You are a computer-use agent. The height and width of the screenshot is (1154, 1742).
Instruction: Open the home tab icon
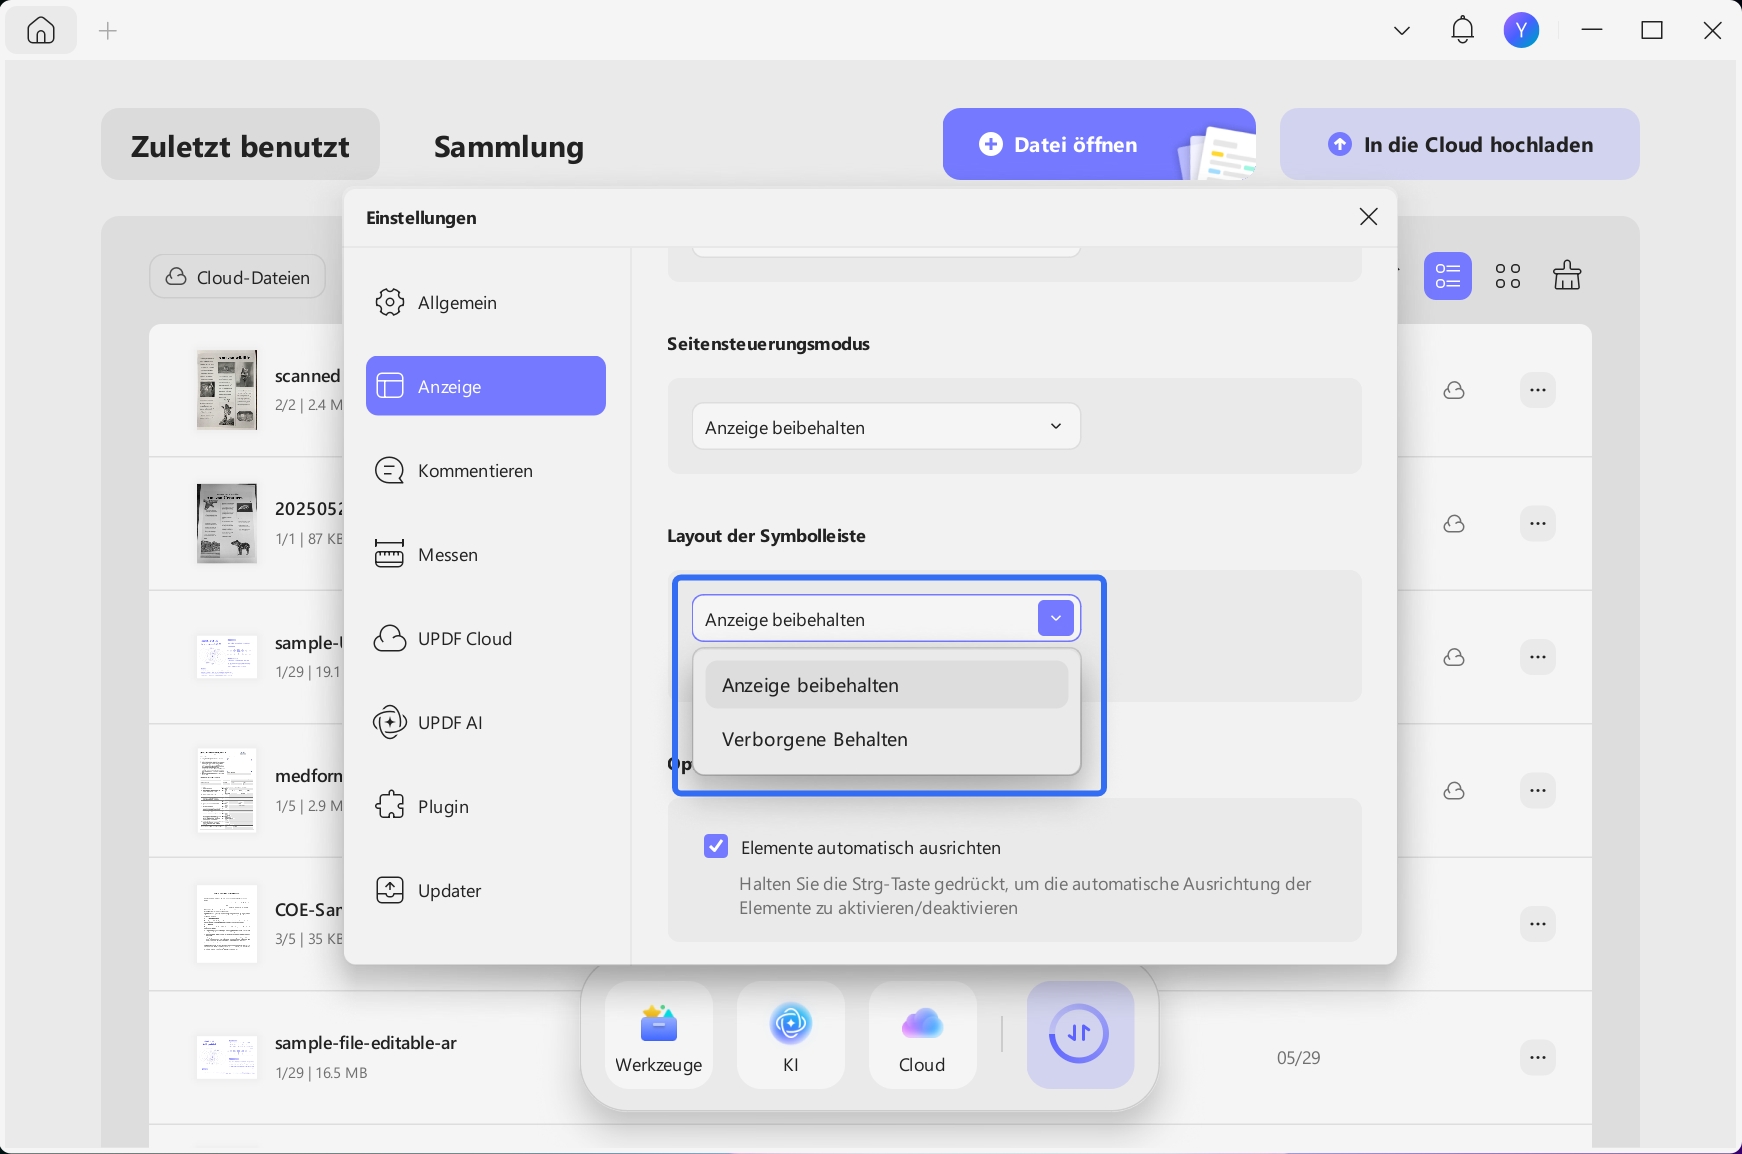click(41, 31)
